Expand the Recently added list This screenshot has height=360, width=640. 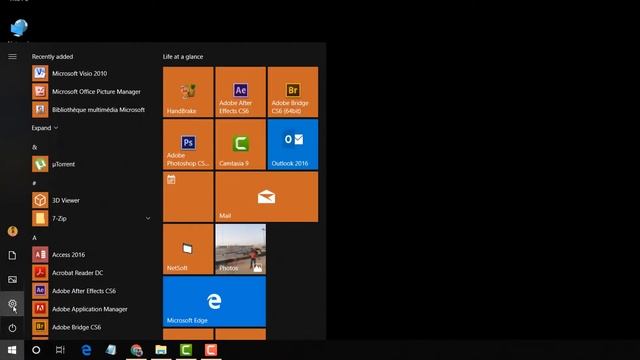(x=45, y=128)
